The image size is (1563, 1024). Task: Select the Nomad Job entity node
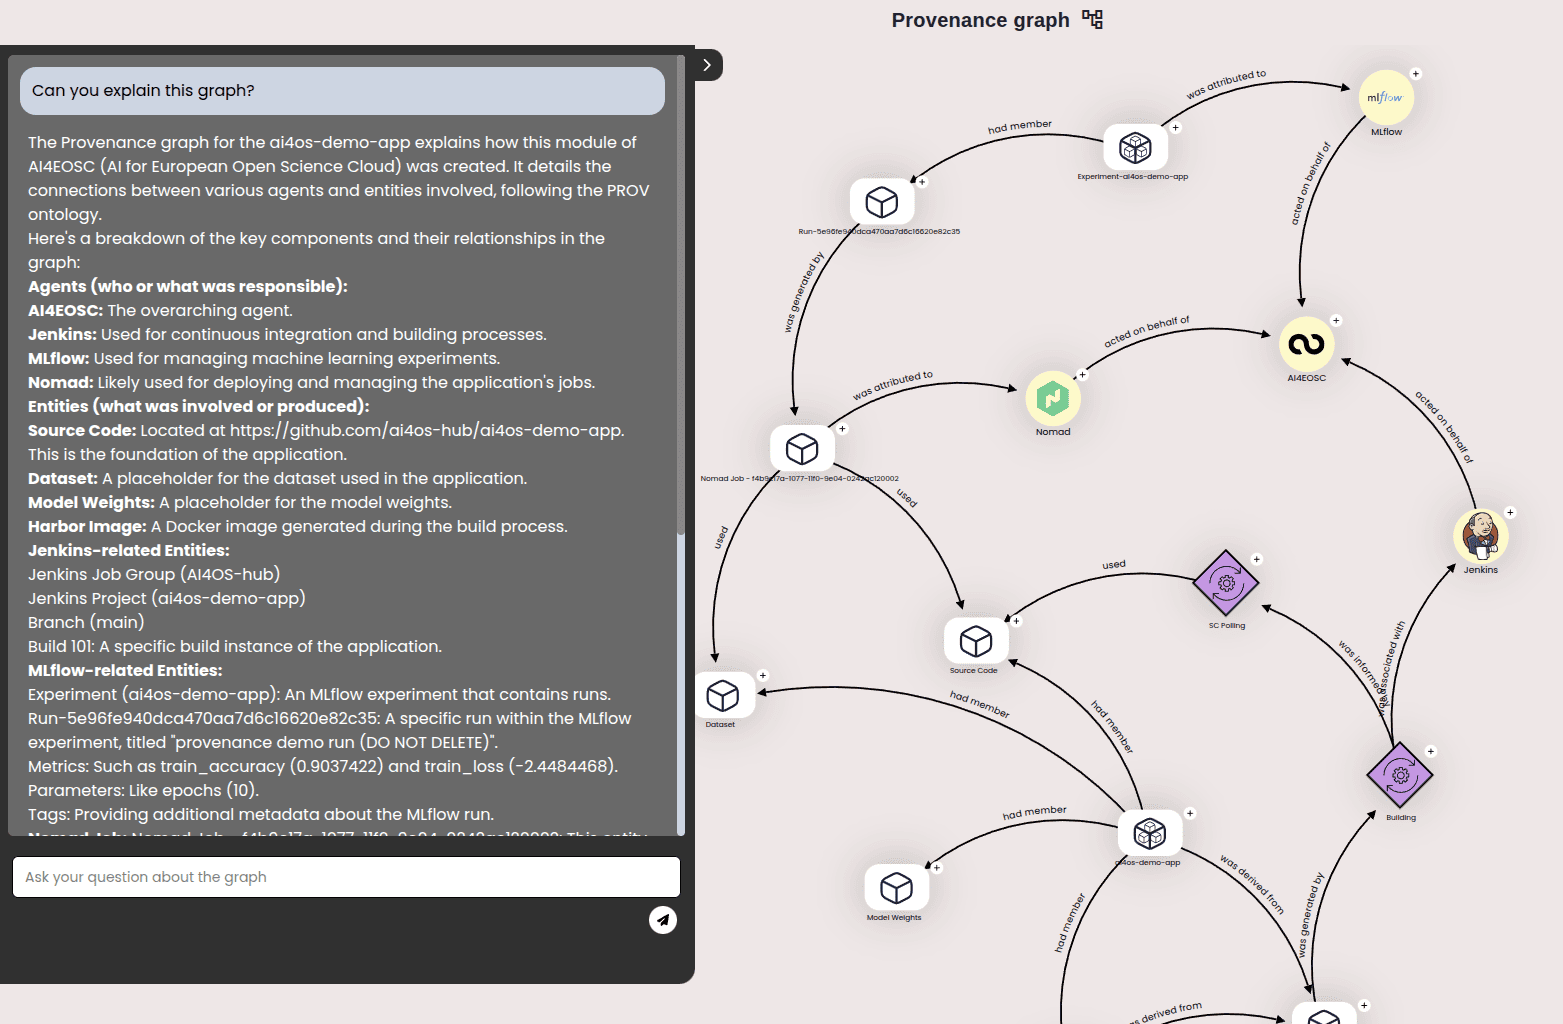click(x=802, y=449)
